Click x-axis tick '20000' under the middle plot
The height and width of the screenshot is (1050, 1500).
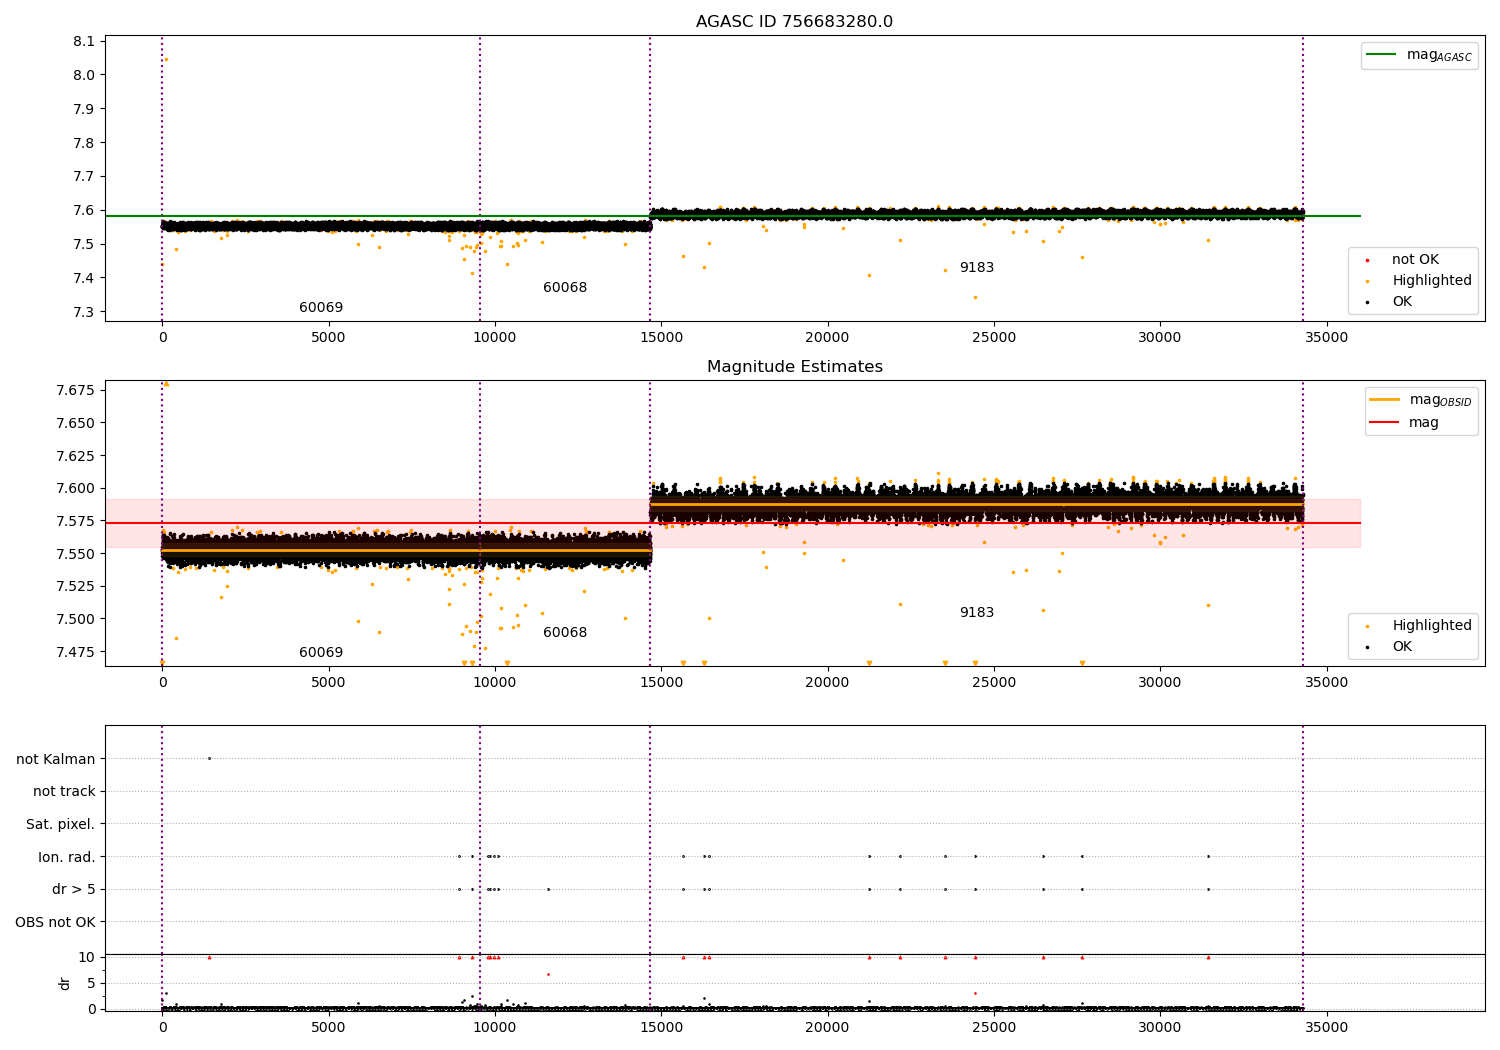pos(828,682)
